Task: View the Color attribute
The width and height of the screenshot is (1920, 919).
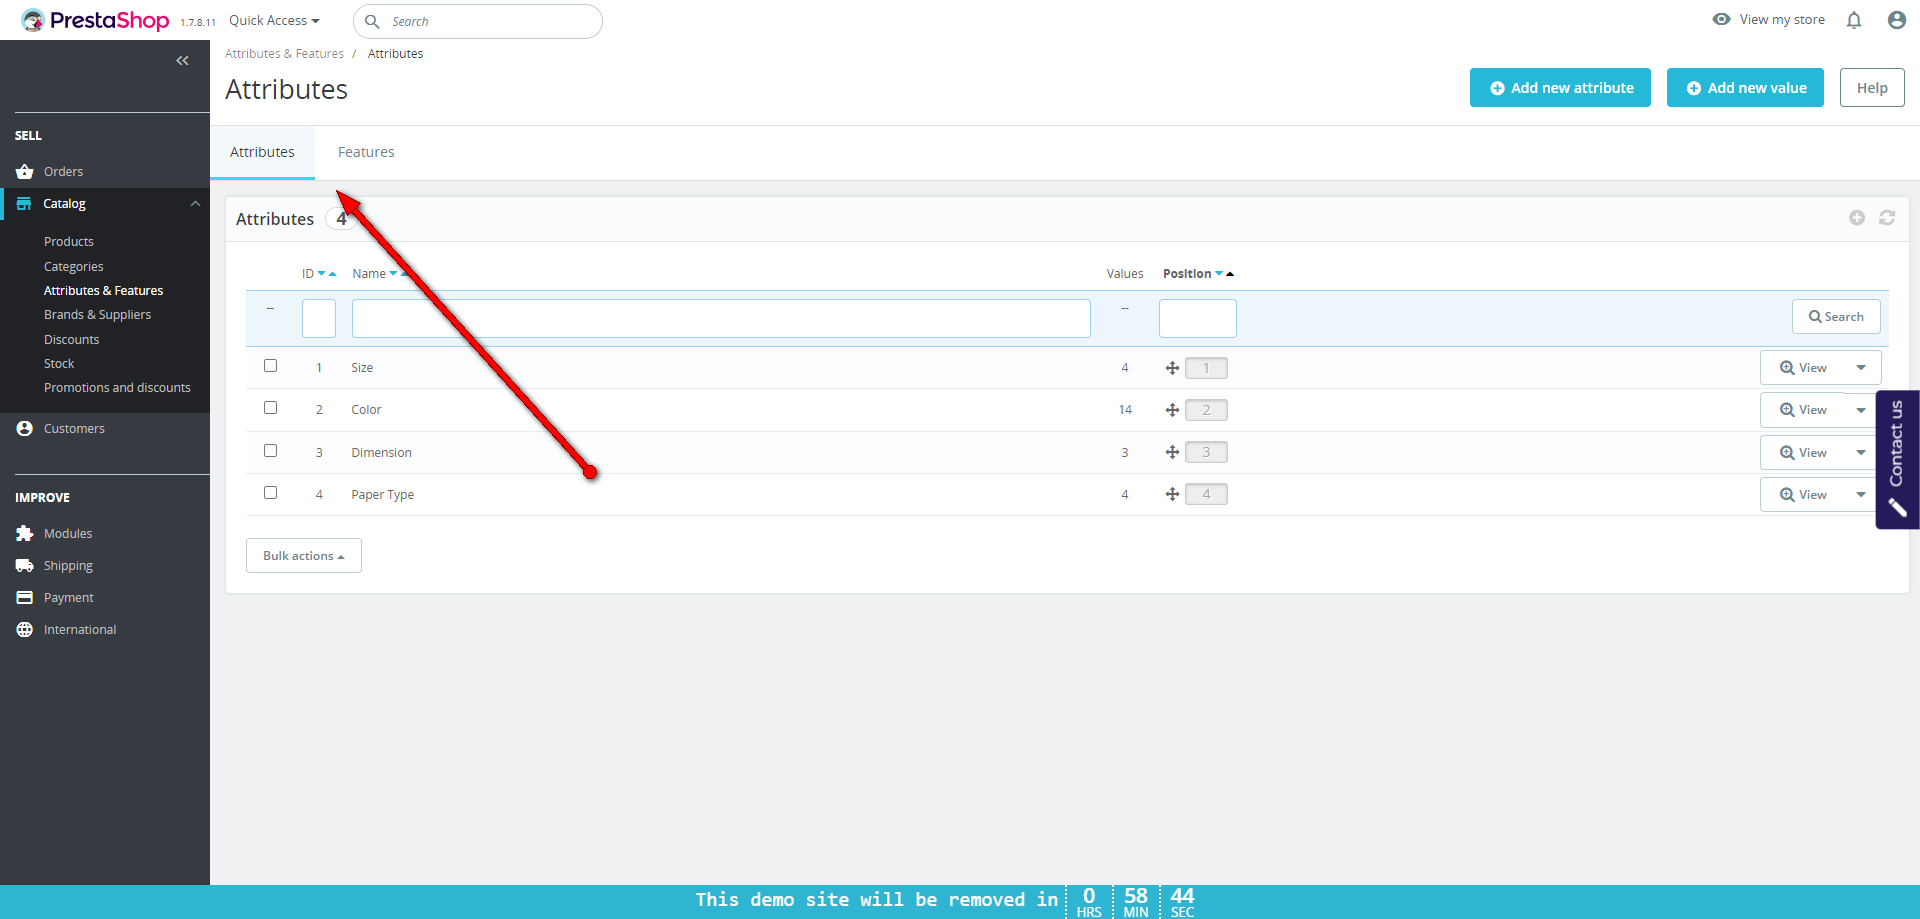Action: 1803,410
